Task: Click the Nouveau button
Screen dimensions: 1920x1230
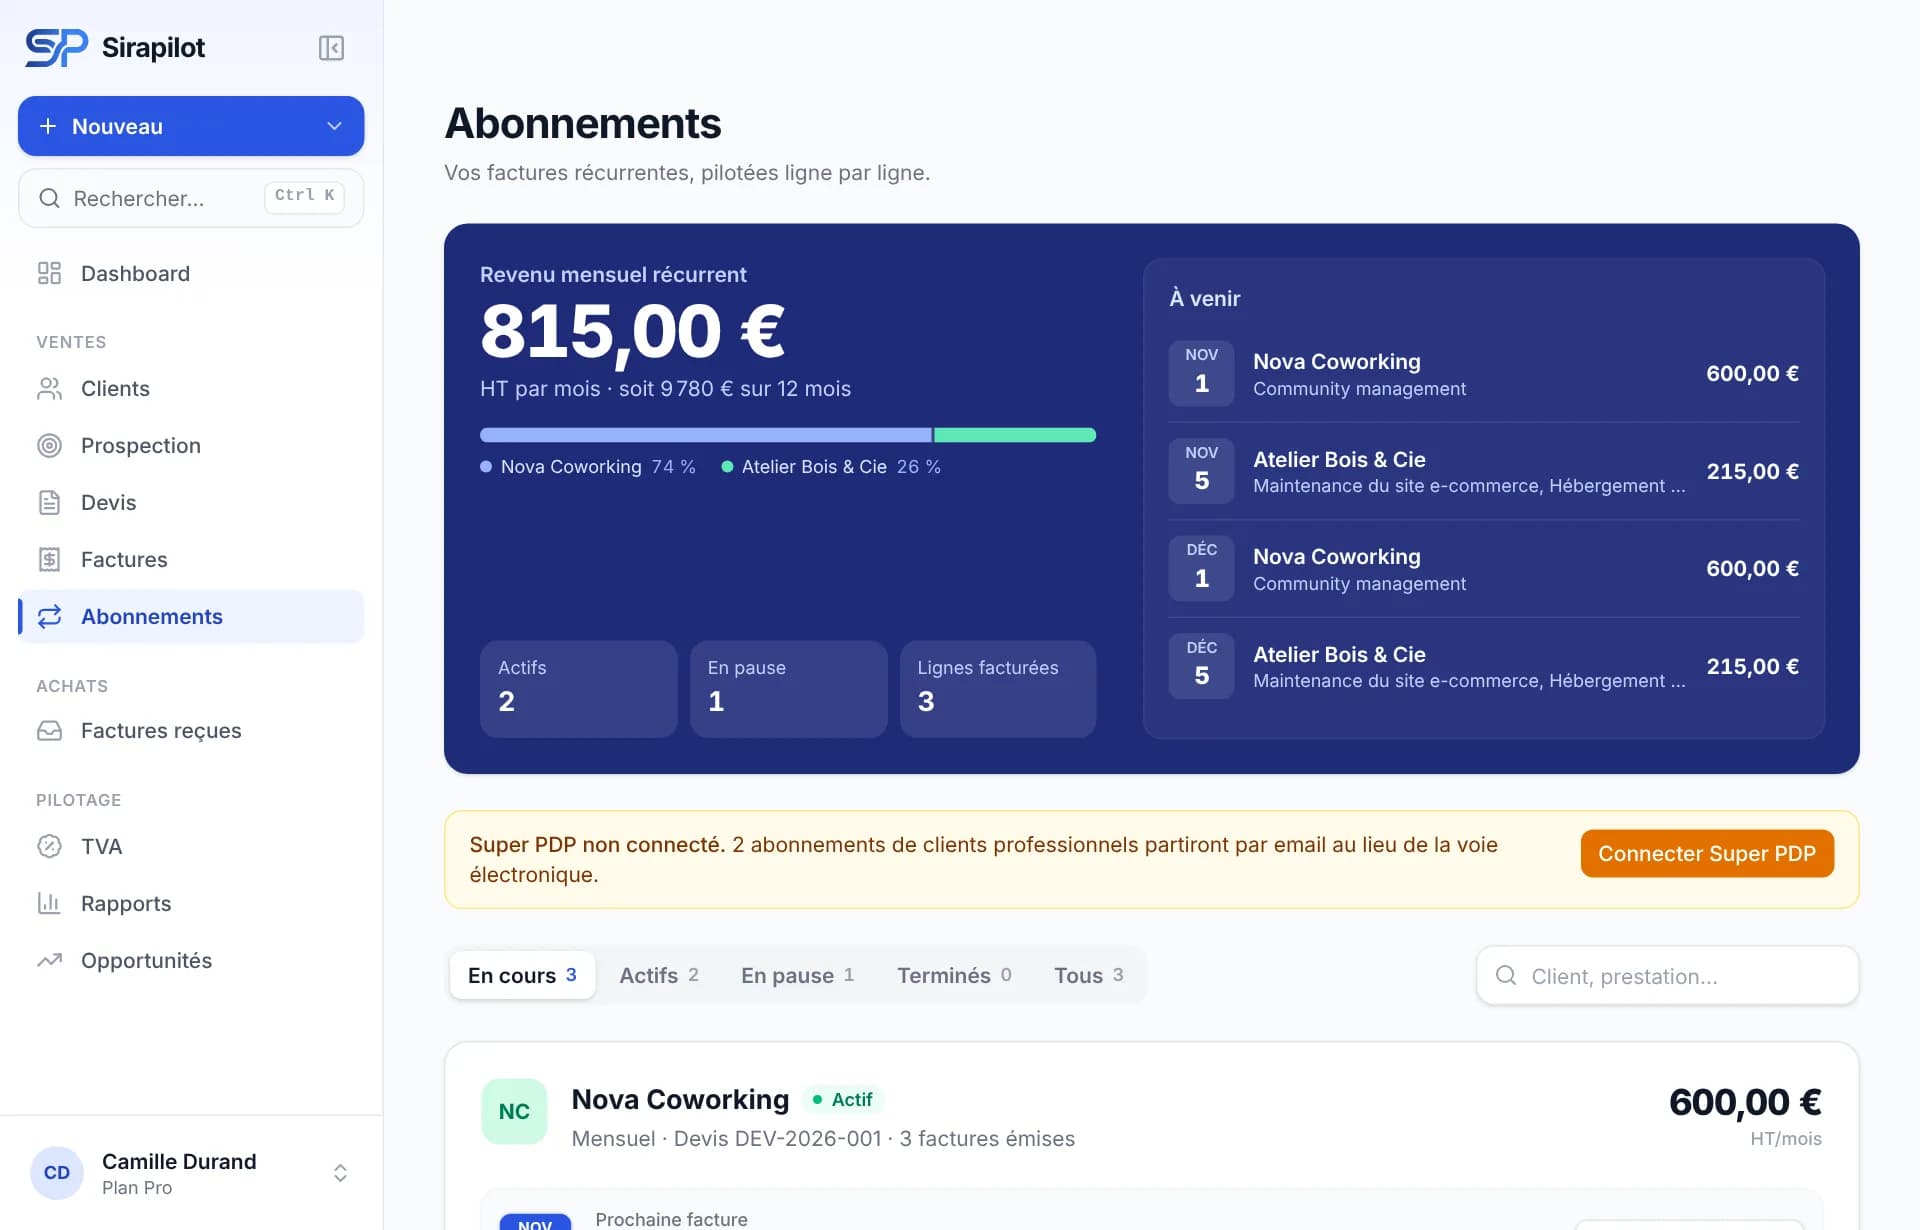Action: pyautogui.click(x=191, y=126)
